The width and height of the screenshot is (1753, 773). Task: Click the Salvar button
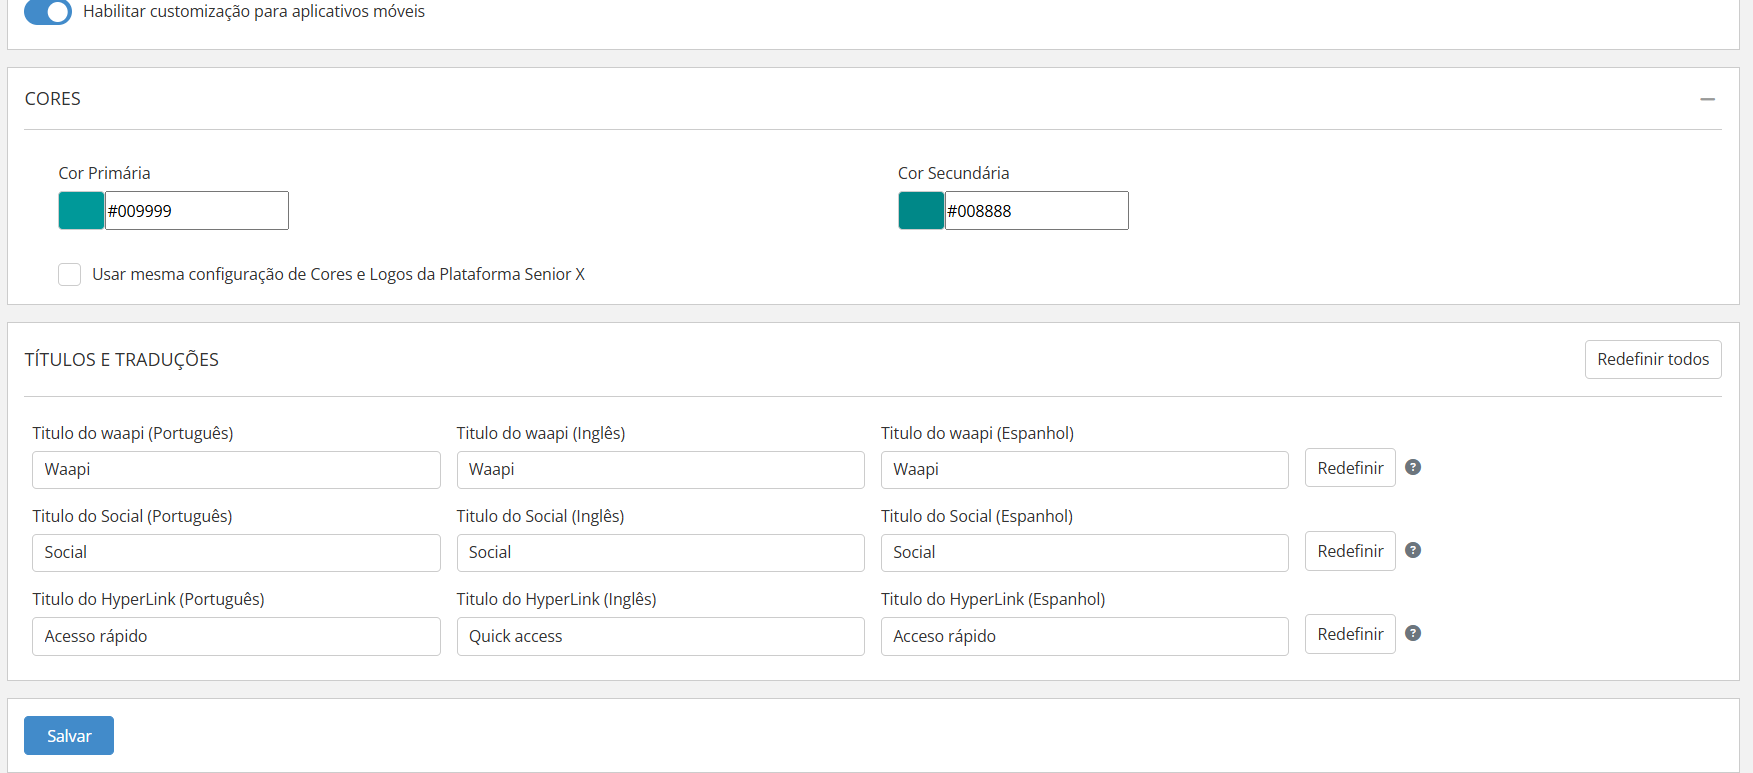point(69,736)
